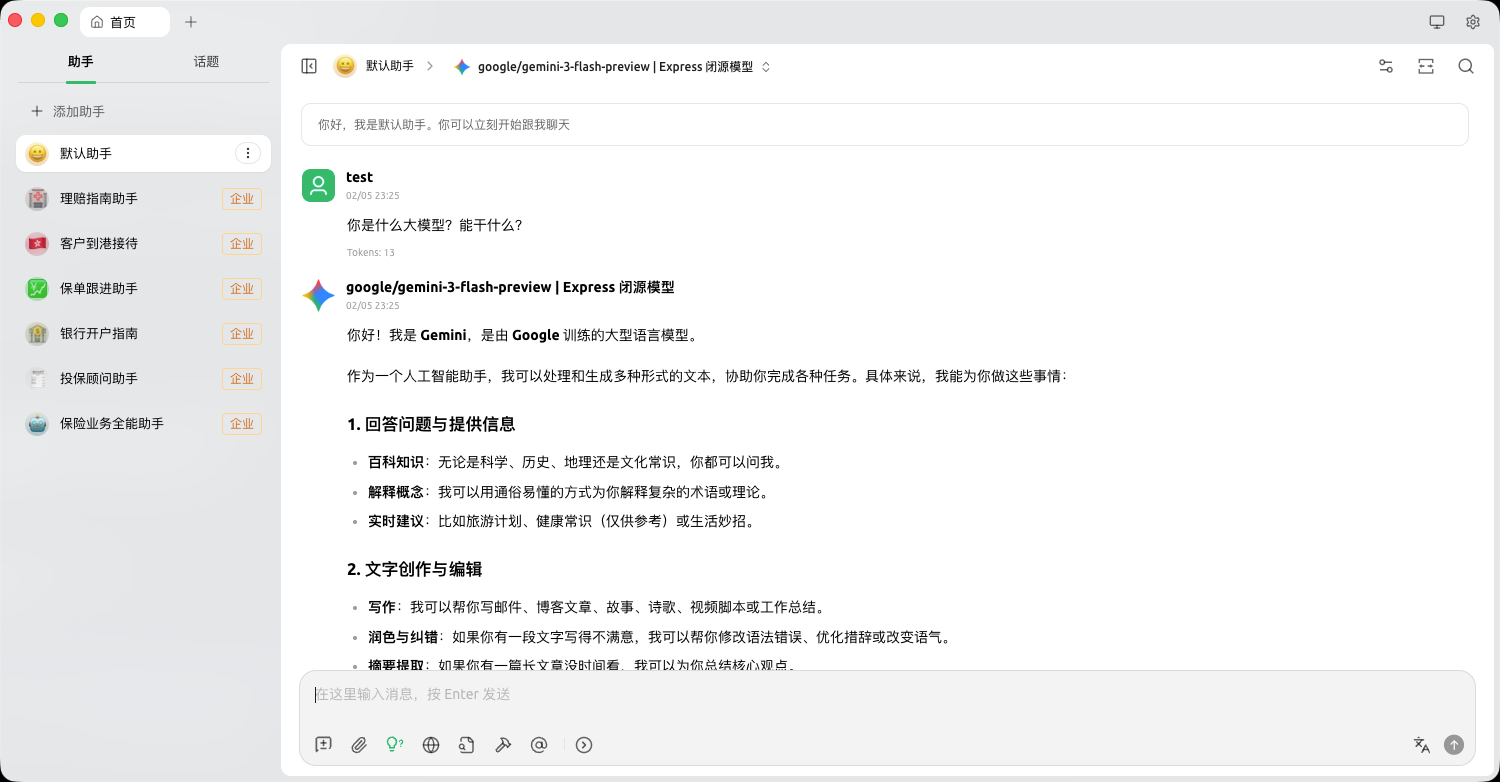Viewport: 1500px width, 782px height.
Task: Toggle thinking mode with the lightbulb icon
Action: tap(394, 744)
